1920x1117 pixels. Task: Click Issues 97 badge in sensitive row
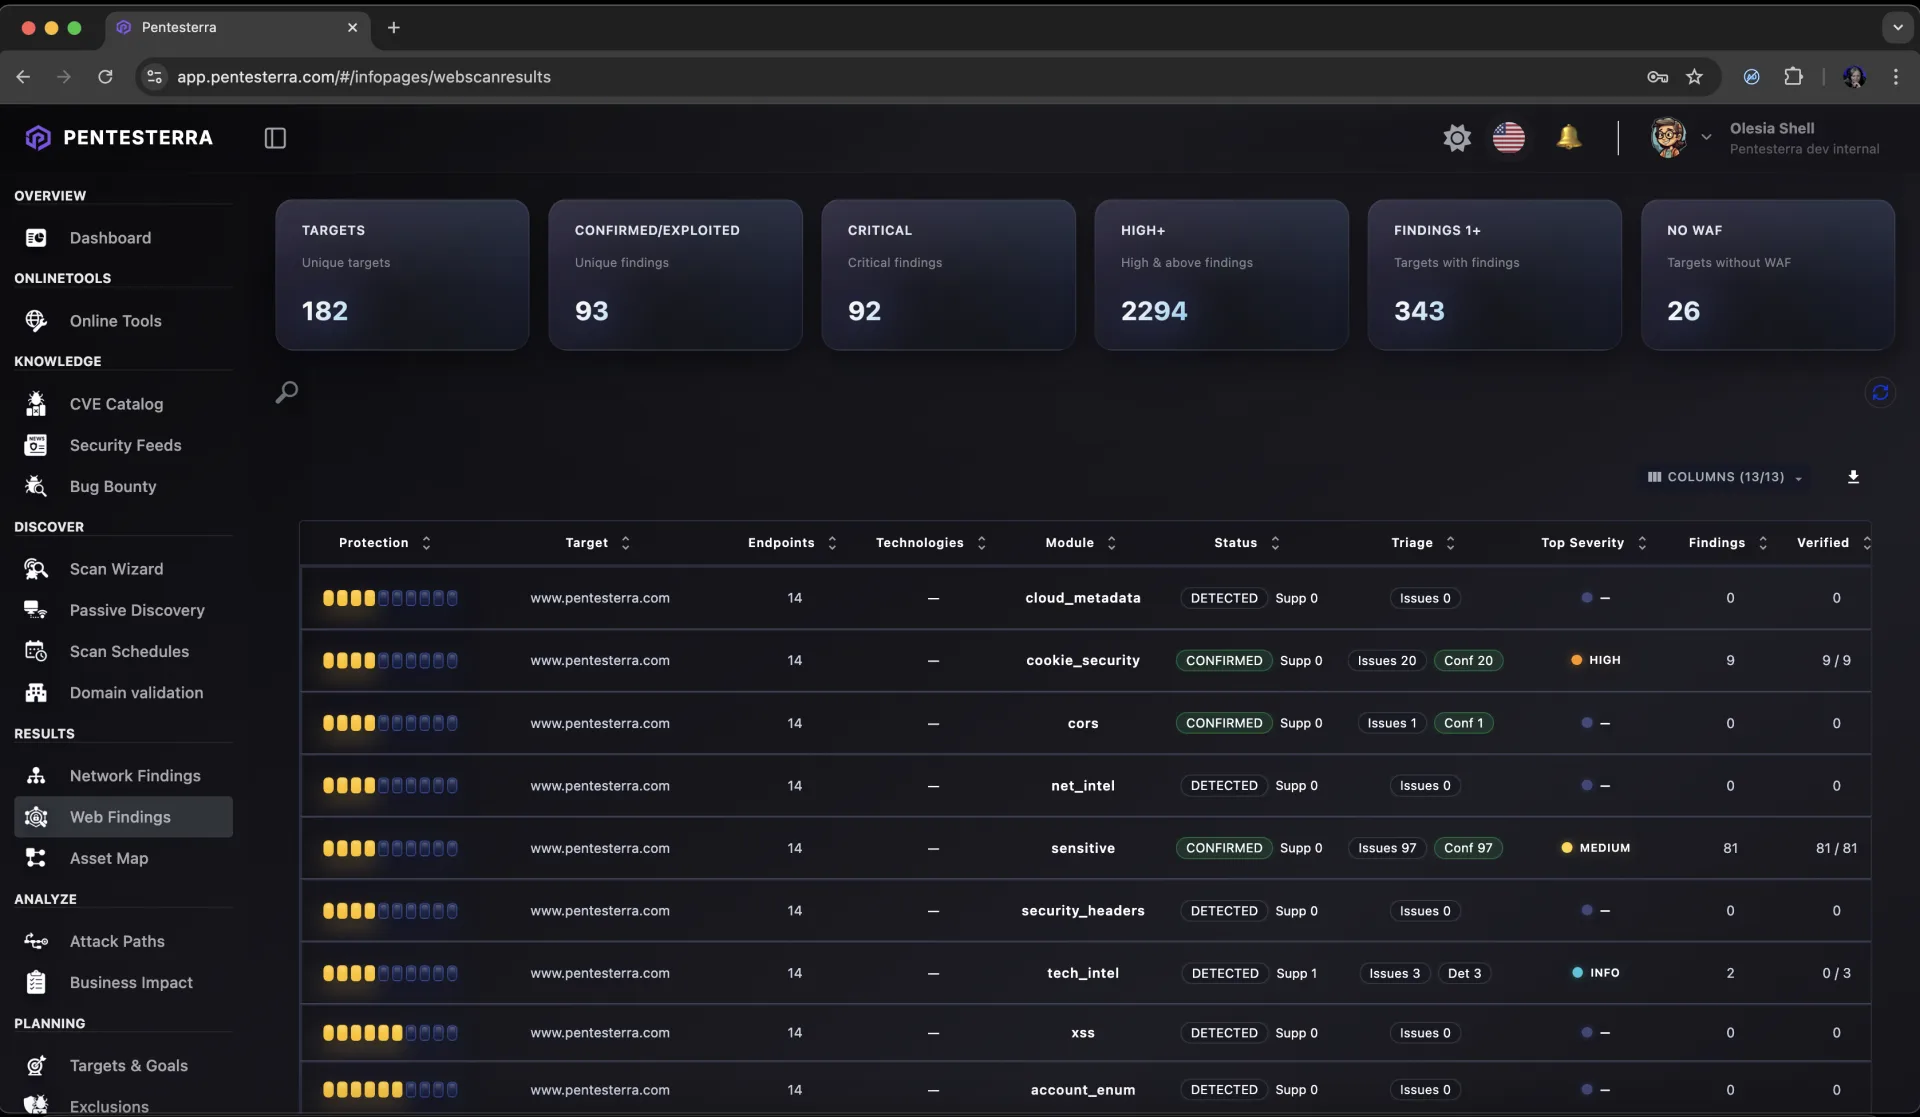tap(1386, 848)
